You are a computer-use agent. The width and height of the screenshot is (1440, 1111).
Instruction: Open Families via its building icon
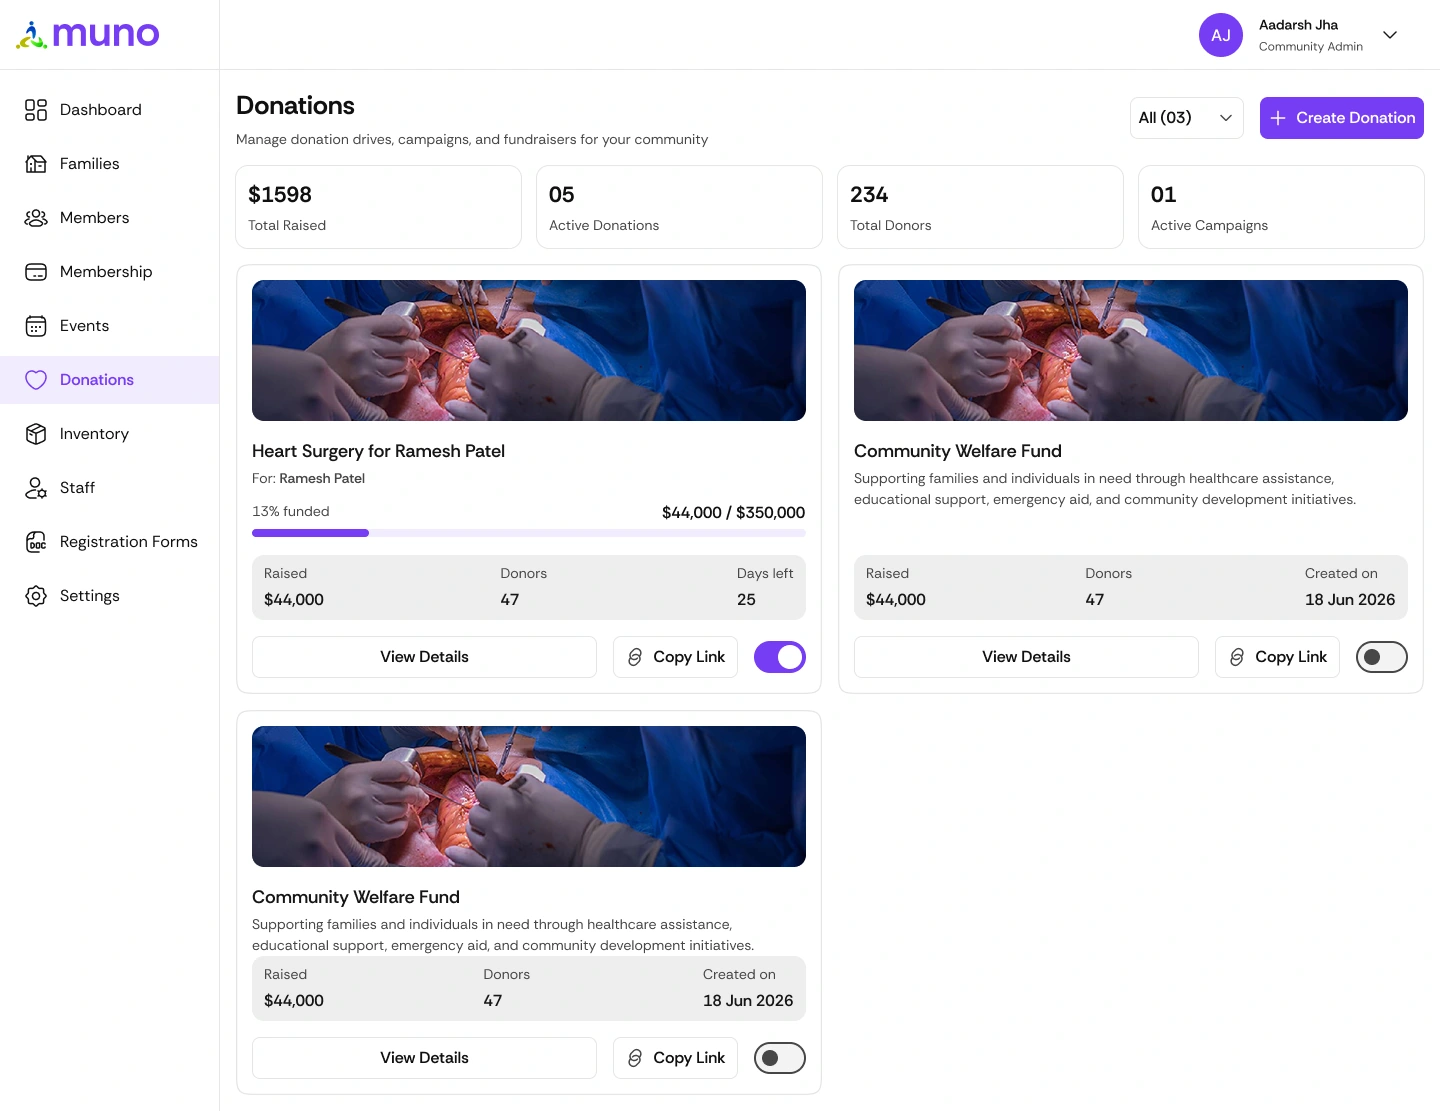36,164
